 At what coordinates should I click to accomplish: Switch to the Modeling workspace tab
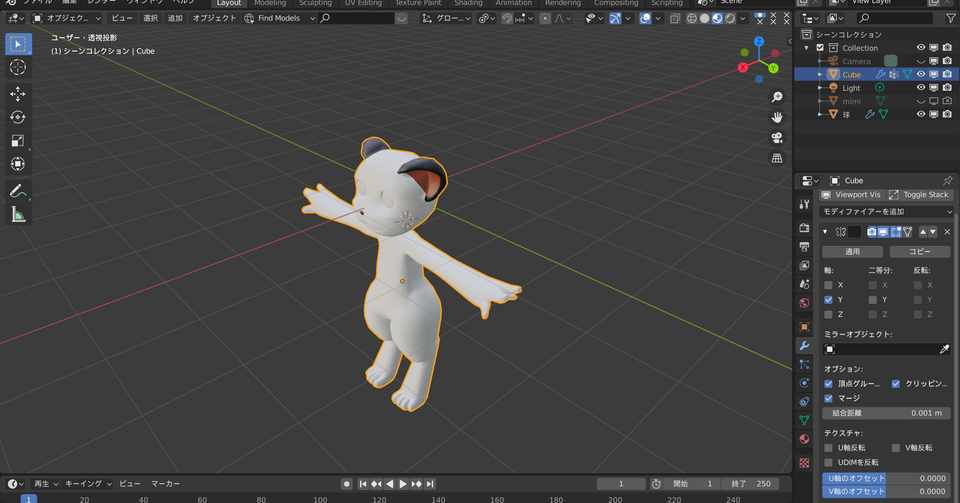point(270,3)
